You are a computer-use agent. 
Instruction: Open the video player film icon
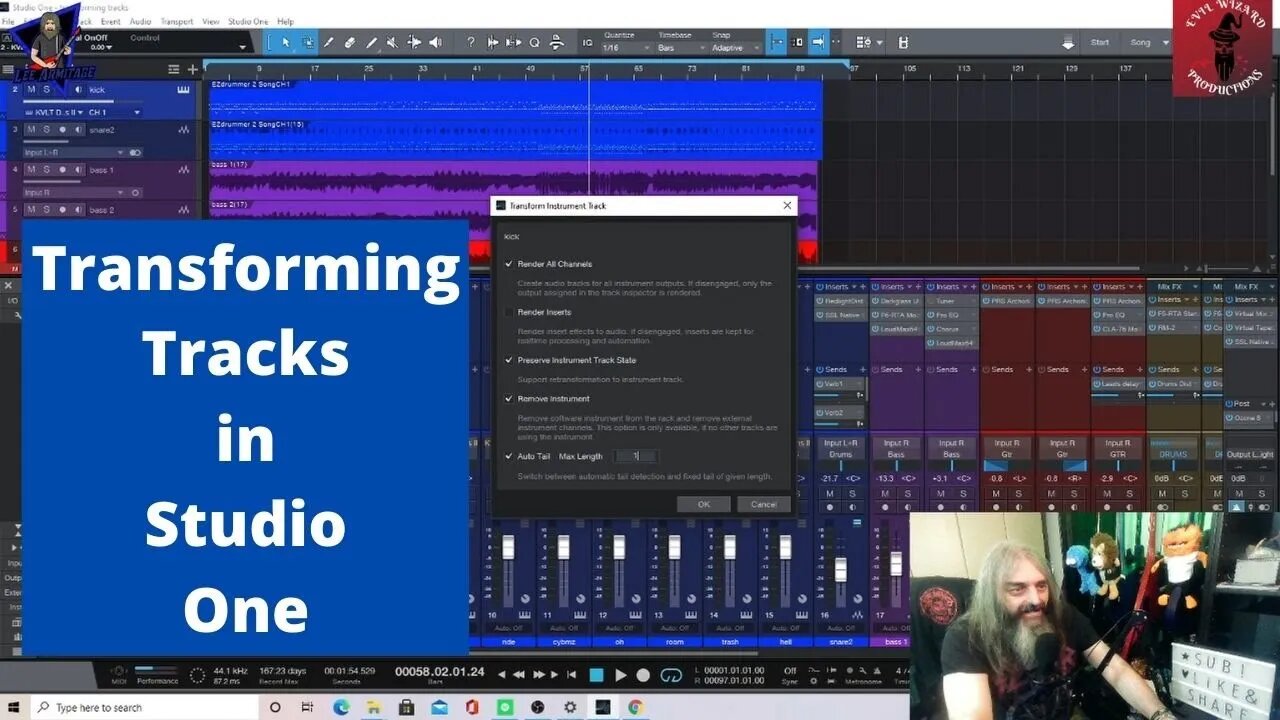click(903, 42)
